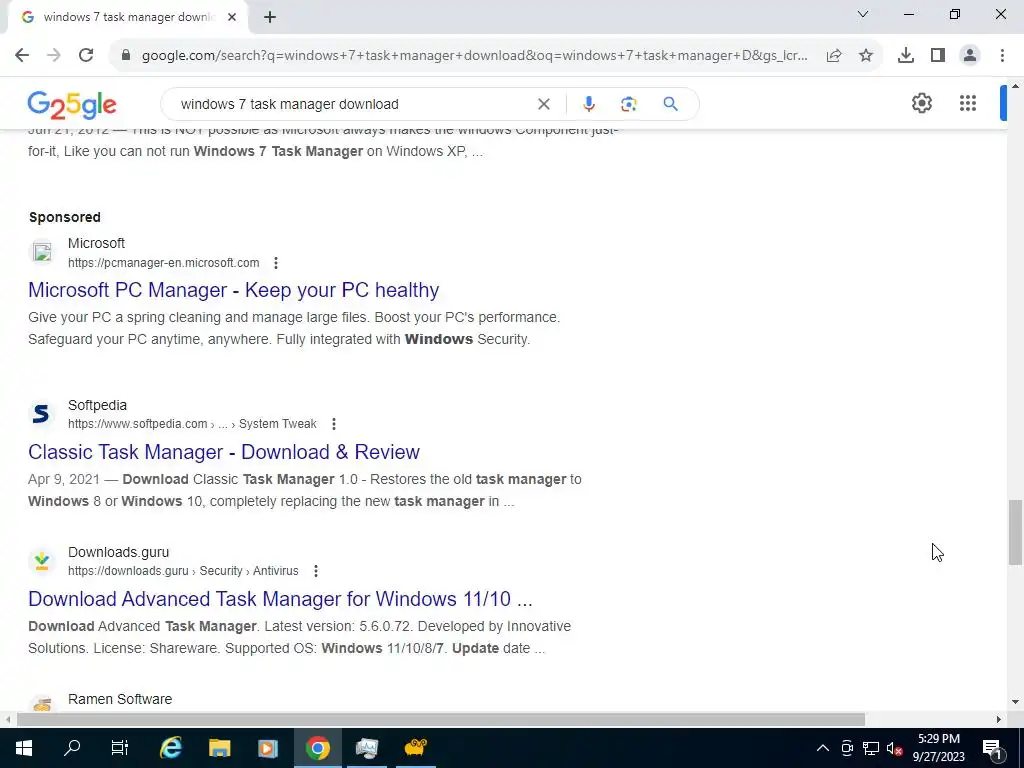Bookmark this page with the star icon
1024x768 pixels.
tap(866, 56)
